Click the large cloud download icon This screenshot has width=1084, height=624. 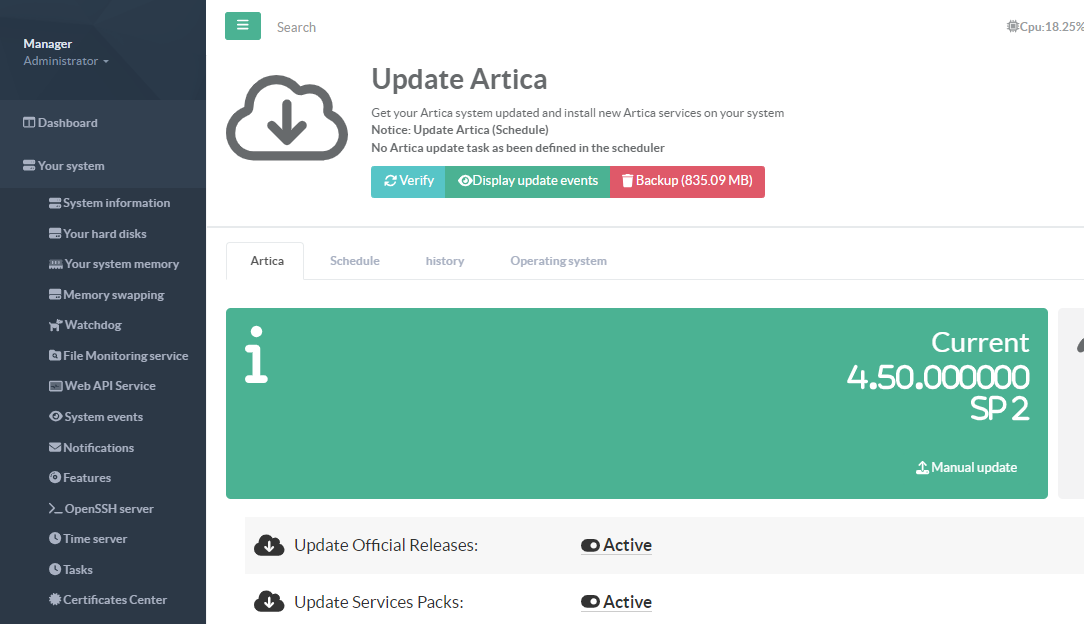287,113
